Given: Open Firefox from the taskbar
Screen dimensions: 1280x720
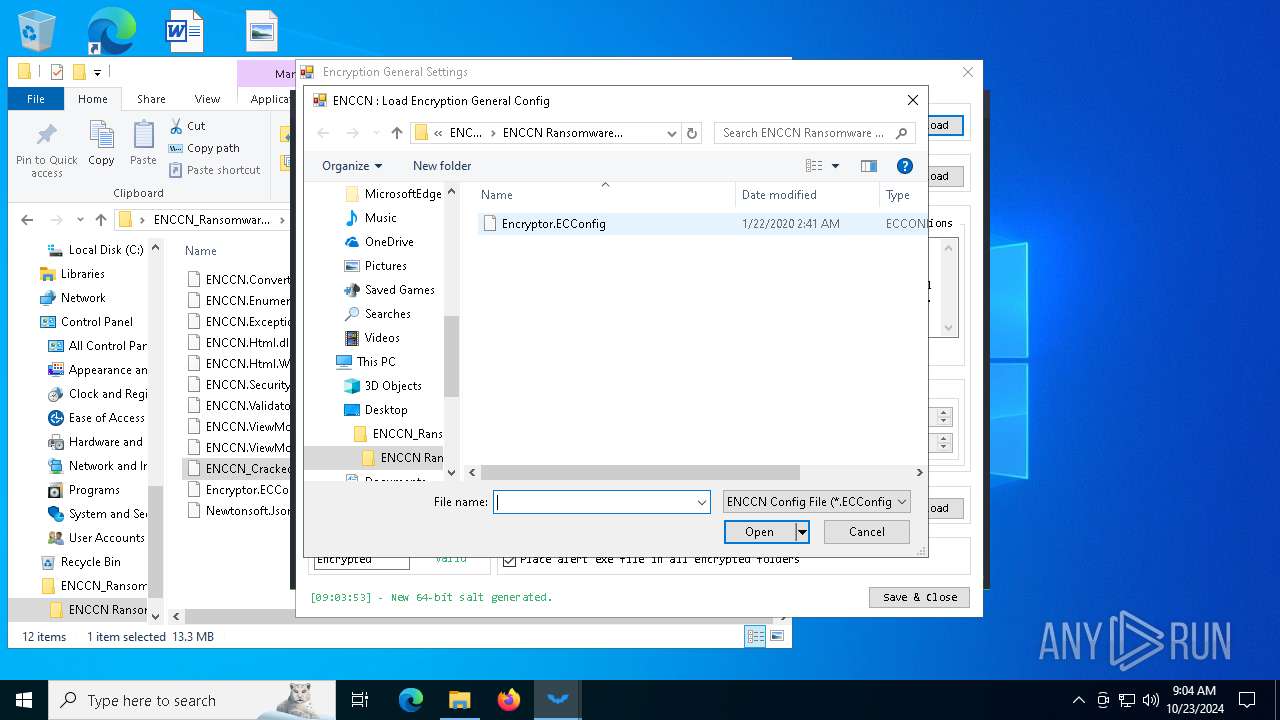Looking at the screenshot, I should [x=509, y=700].
